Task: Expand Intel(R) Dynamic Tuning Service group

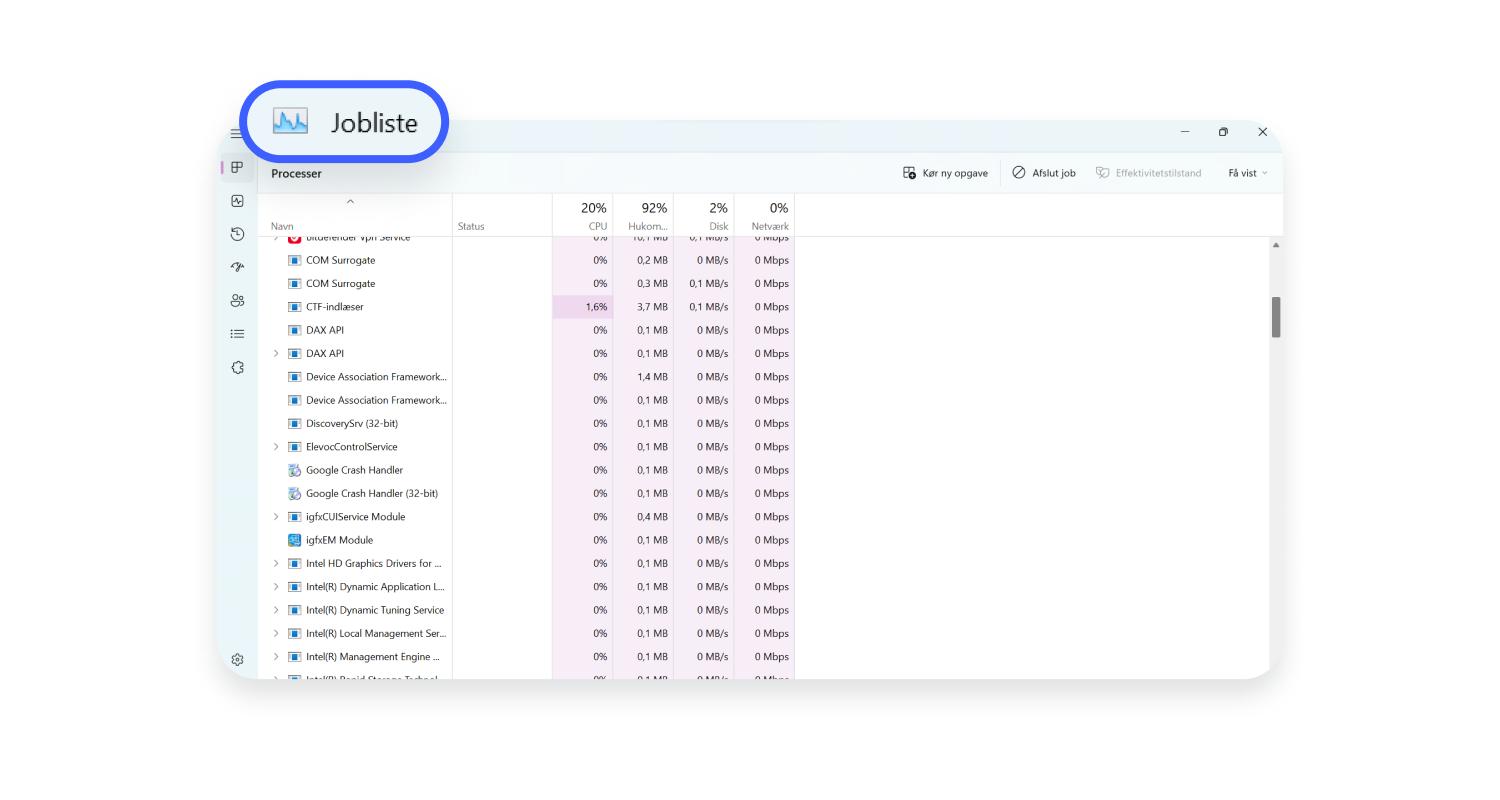Action: coord(276,610)
